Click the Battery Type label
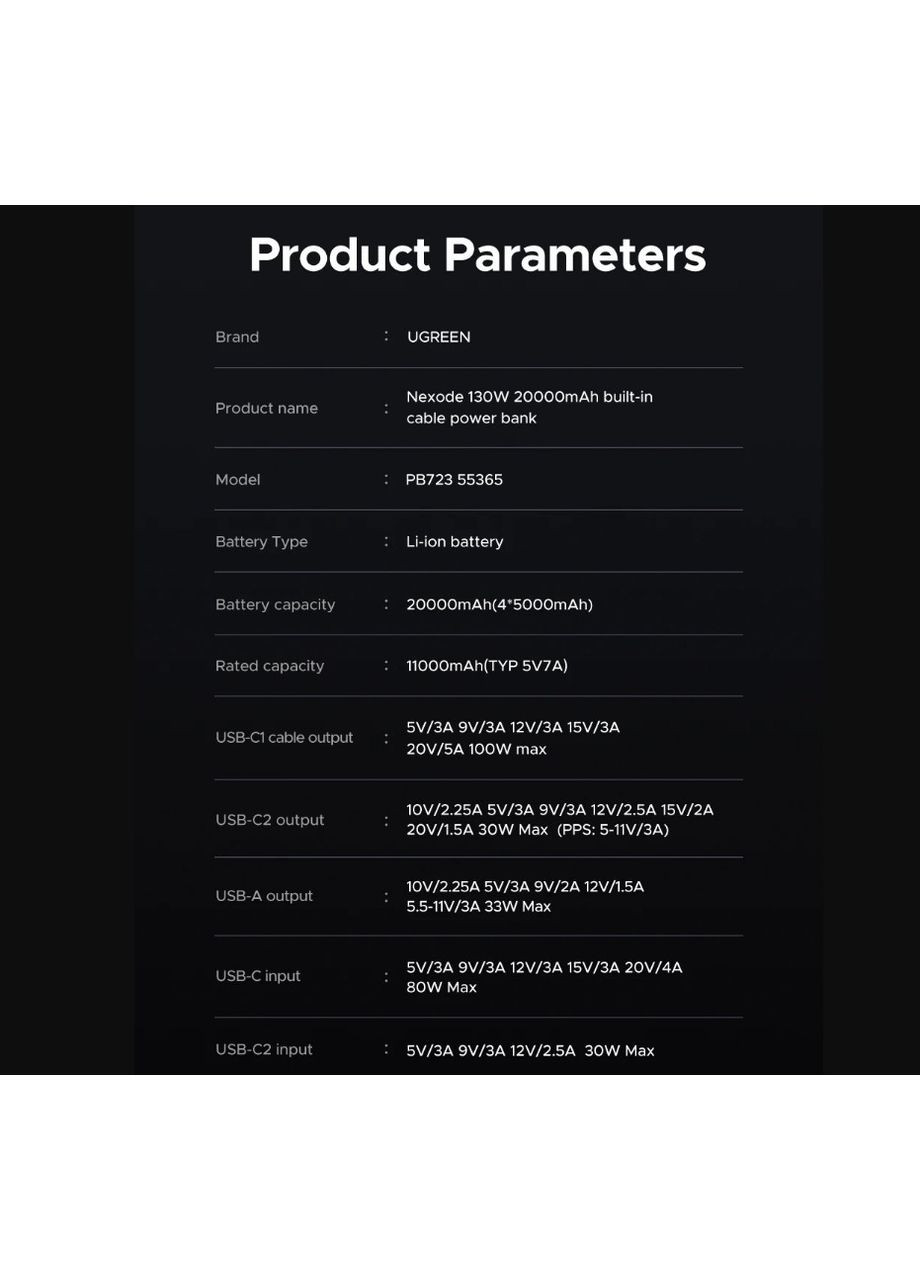 [x=261, y=542]
